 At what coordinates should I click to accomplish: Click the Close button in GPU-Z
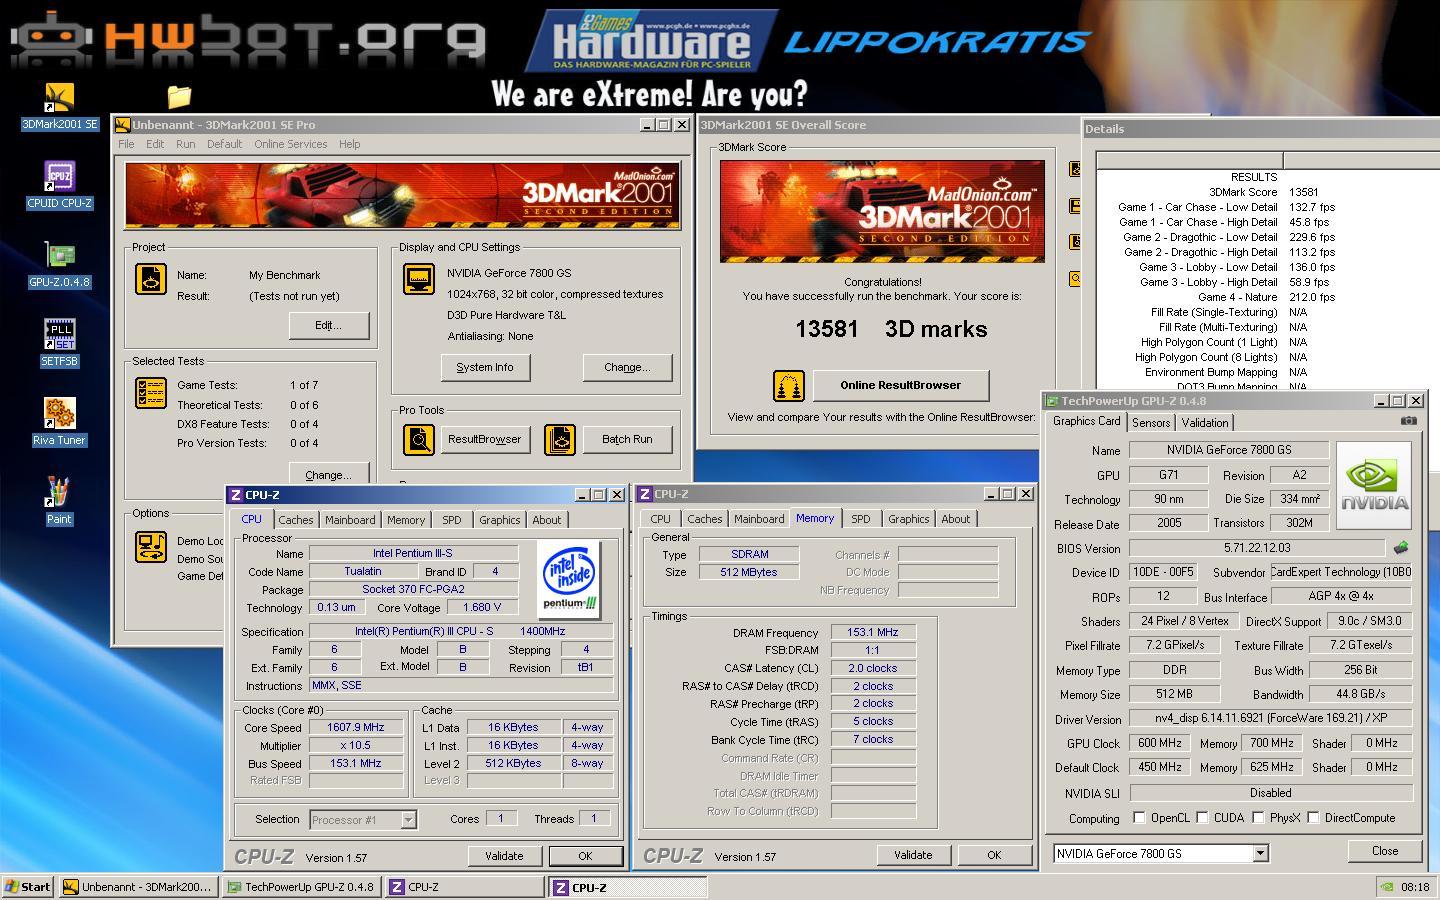click(1385, 851)
